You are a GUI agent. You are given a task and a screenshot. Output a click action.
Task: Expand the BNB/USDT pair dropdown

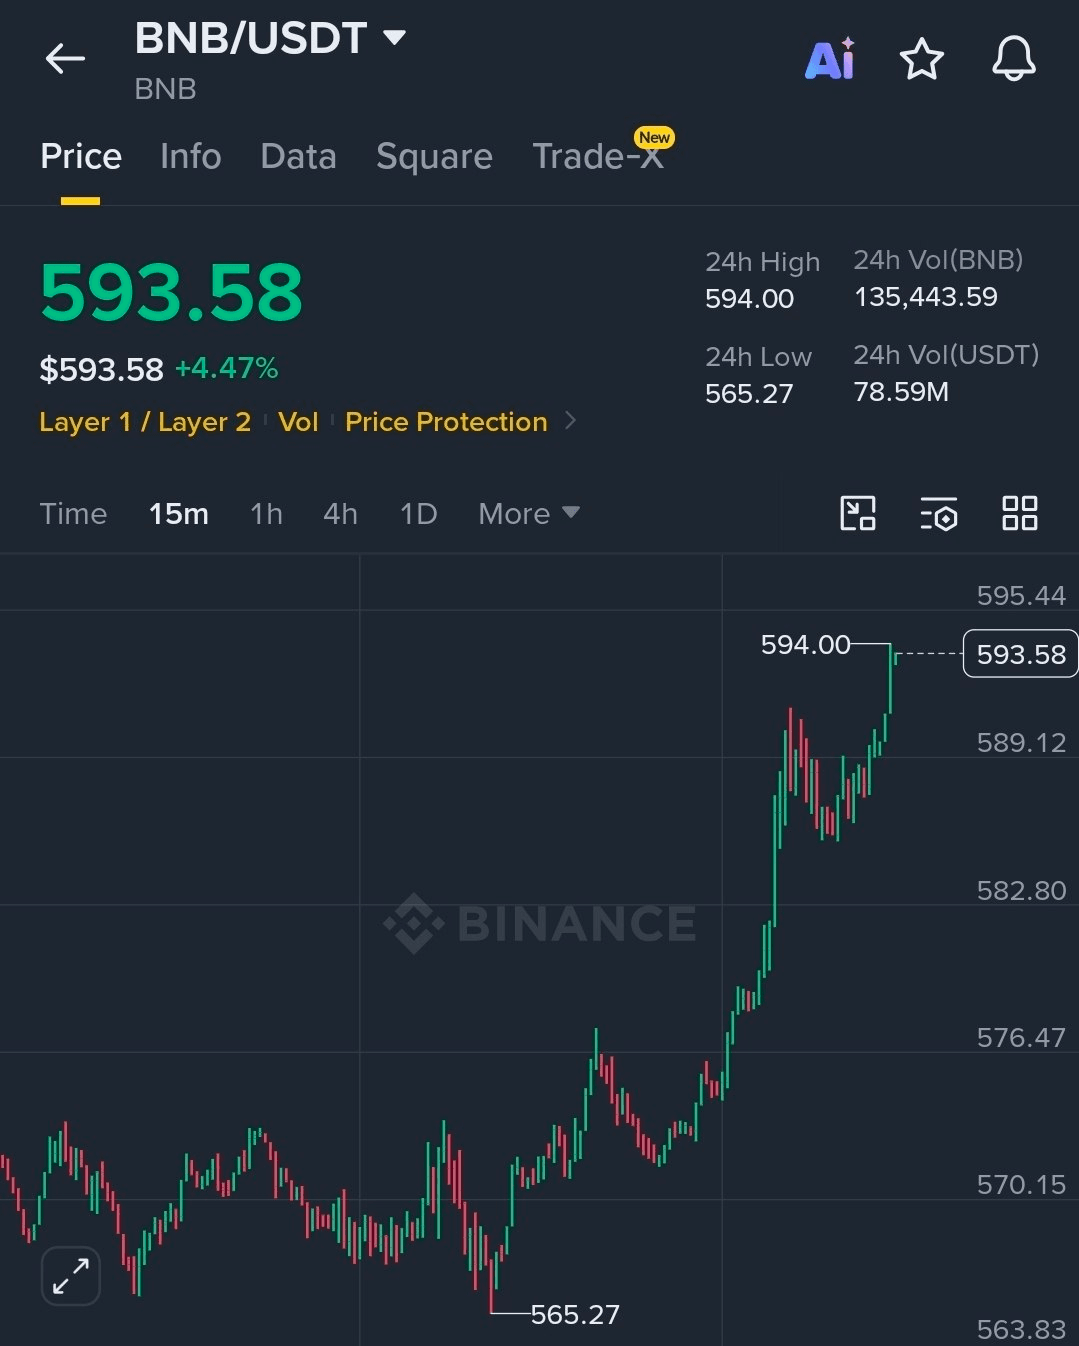pyautogui.click(x=395, y=38)
